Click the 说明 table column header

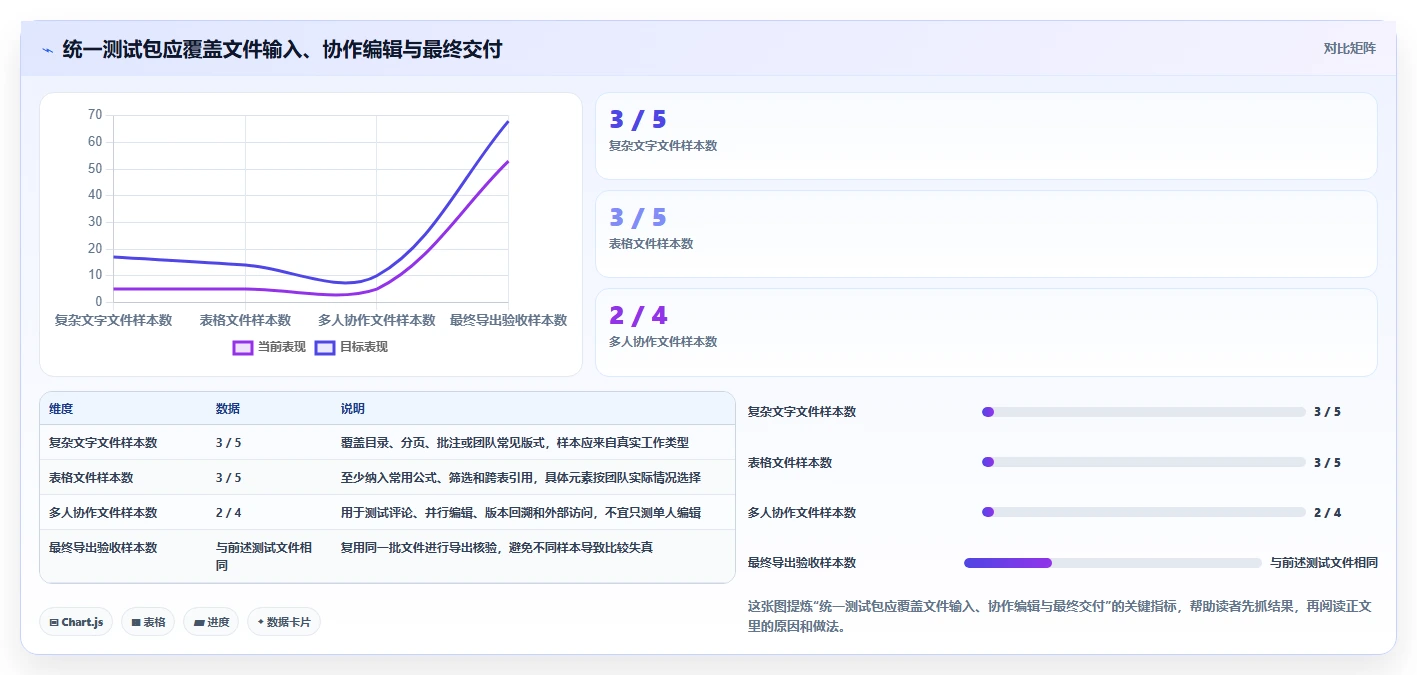(353, 409)
